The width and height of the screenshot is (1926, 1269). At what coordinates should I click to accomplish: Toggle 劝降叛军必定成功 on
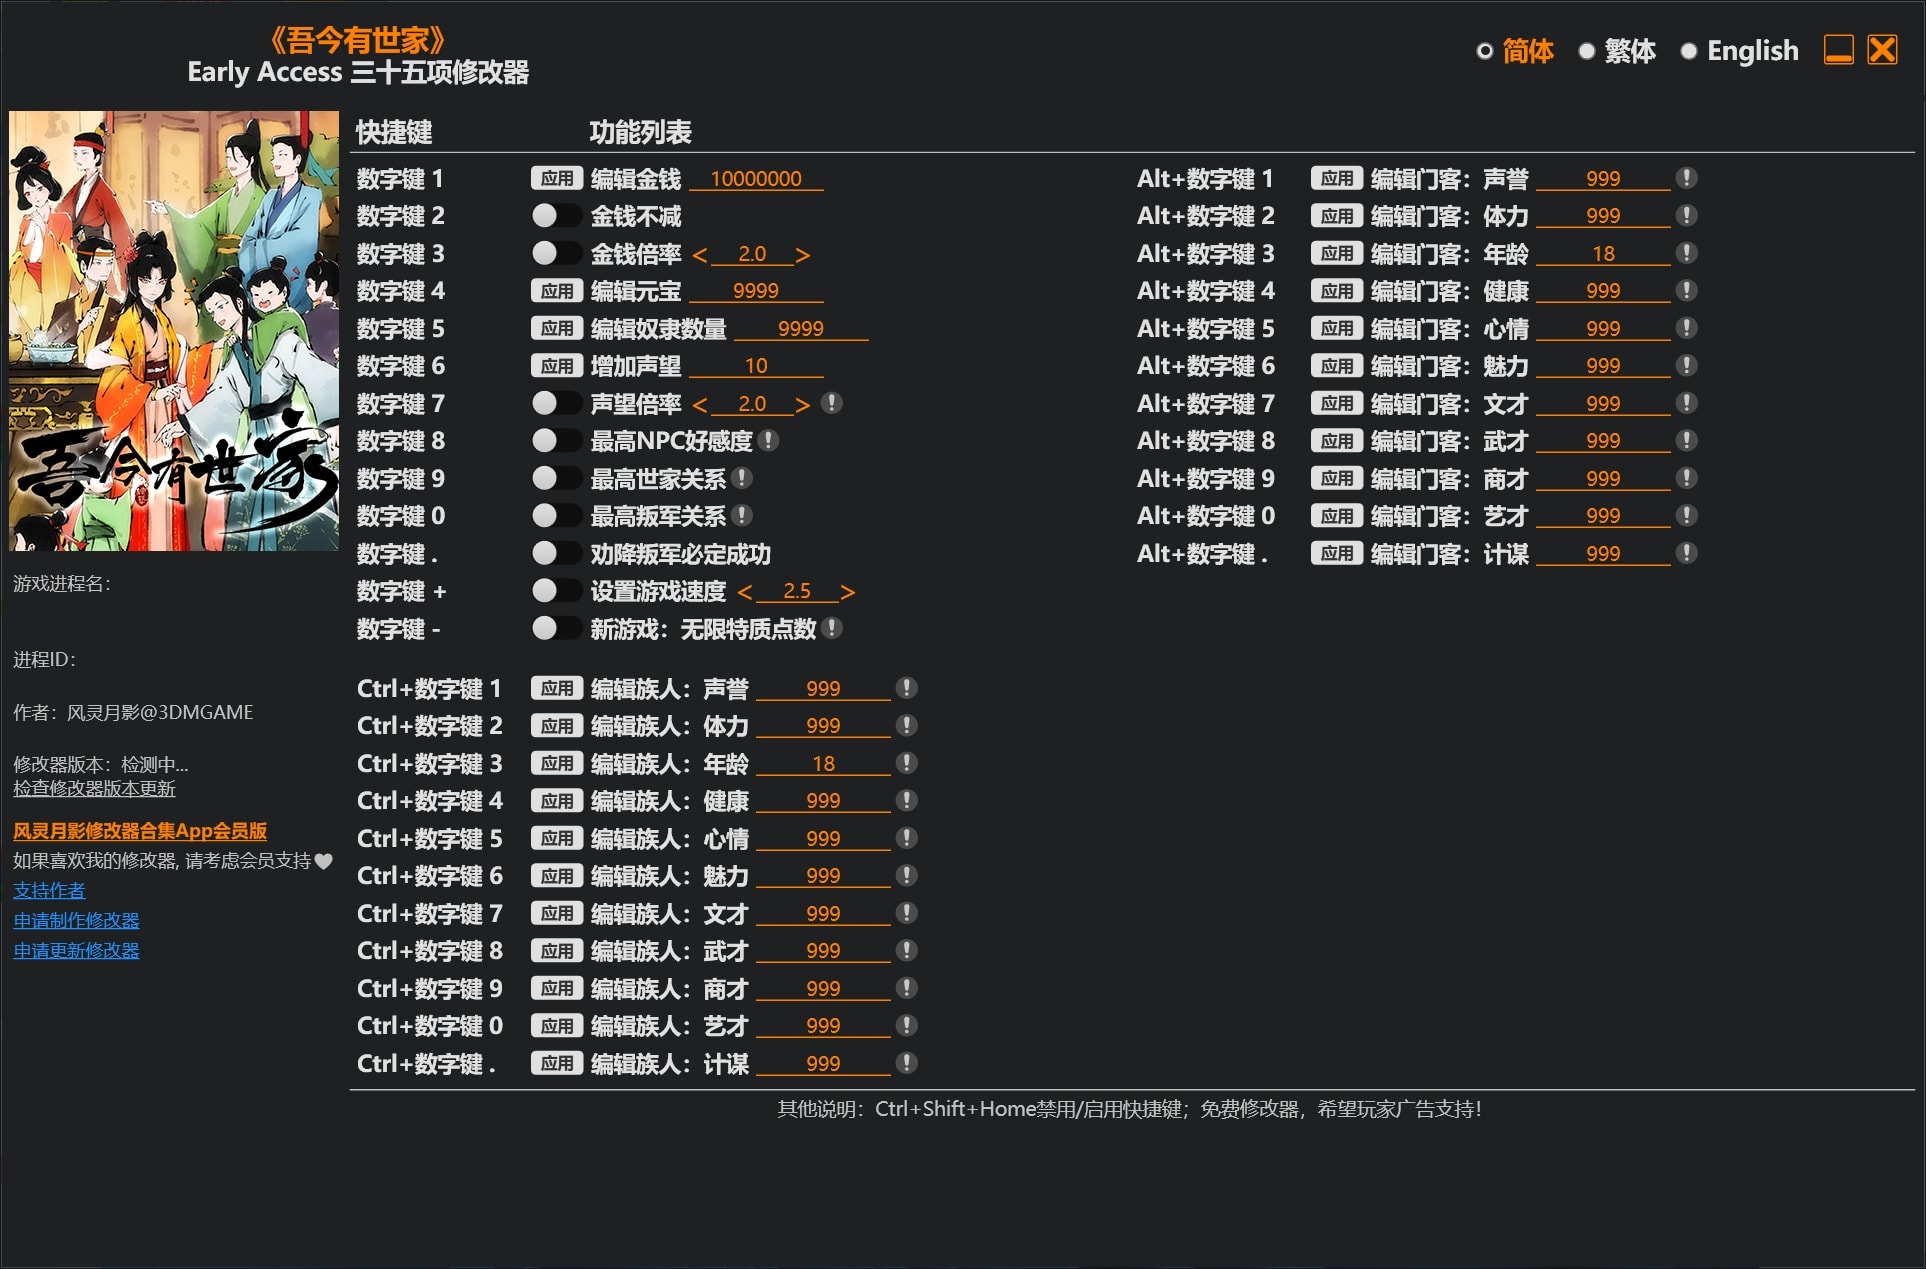pyautogui.click(x=557, y=553)
